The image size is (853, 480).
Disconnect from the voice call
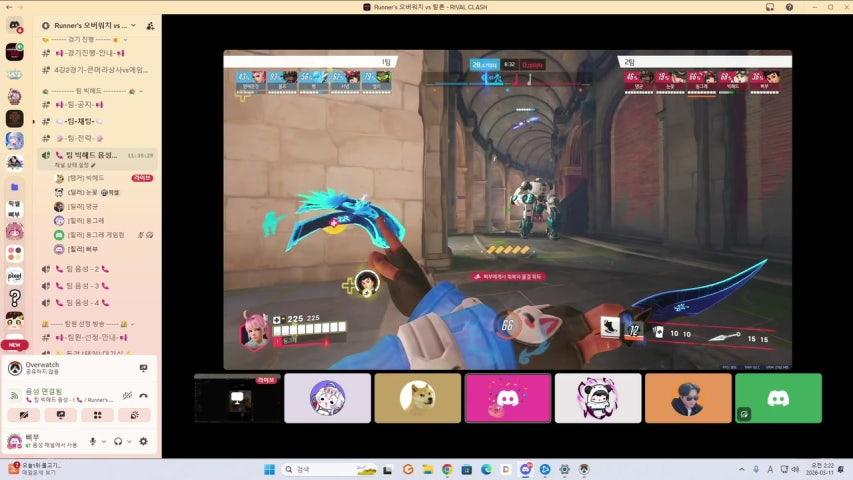click(x=144, y=396)
